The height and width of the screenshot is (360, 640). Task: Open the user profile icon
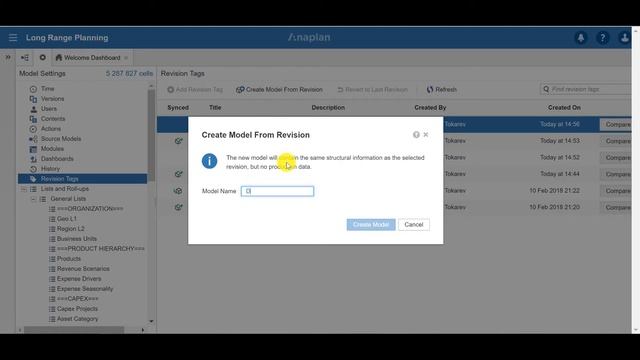[624, 38]
